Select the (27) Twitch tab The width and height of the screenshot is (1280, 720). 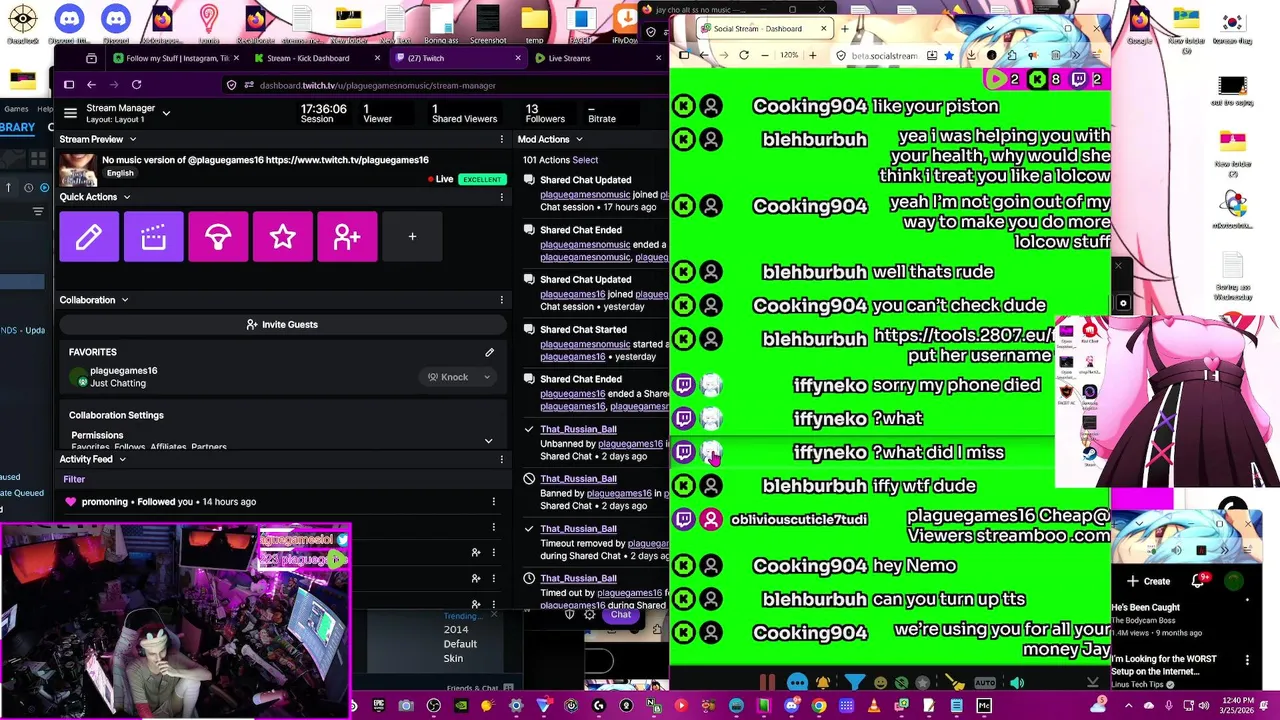(x=458, y=58)
